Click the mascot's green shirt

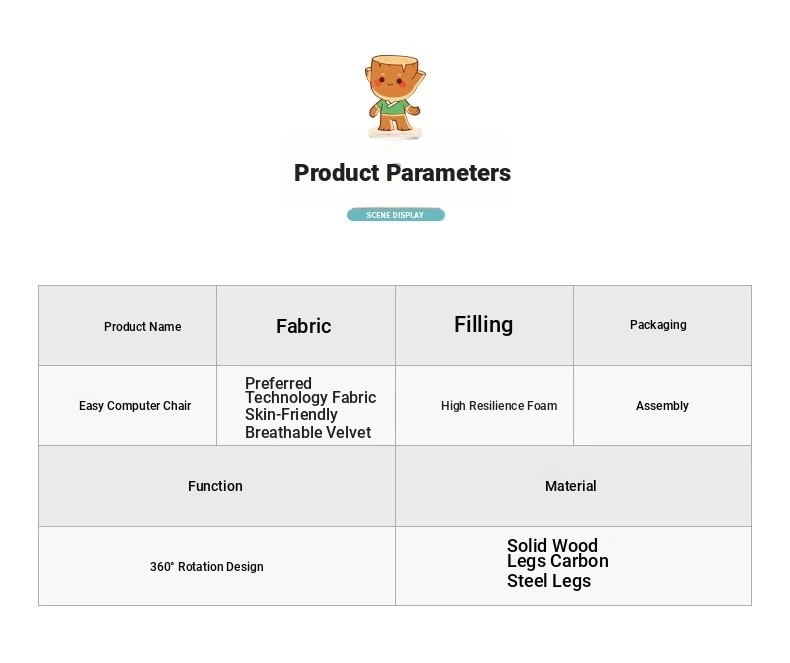[394, 108]
